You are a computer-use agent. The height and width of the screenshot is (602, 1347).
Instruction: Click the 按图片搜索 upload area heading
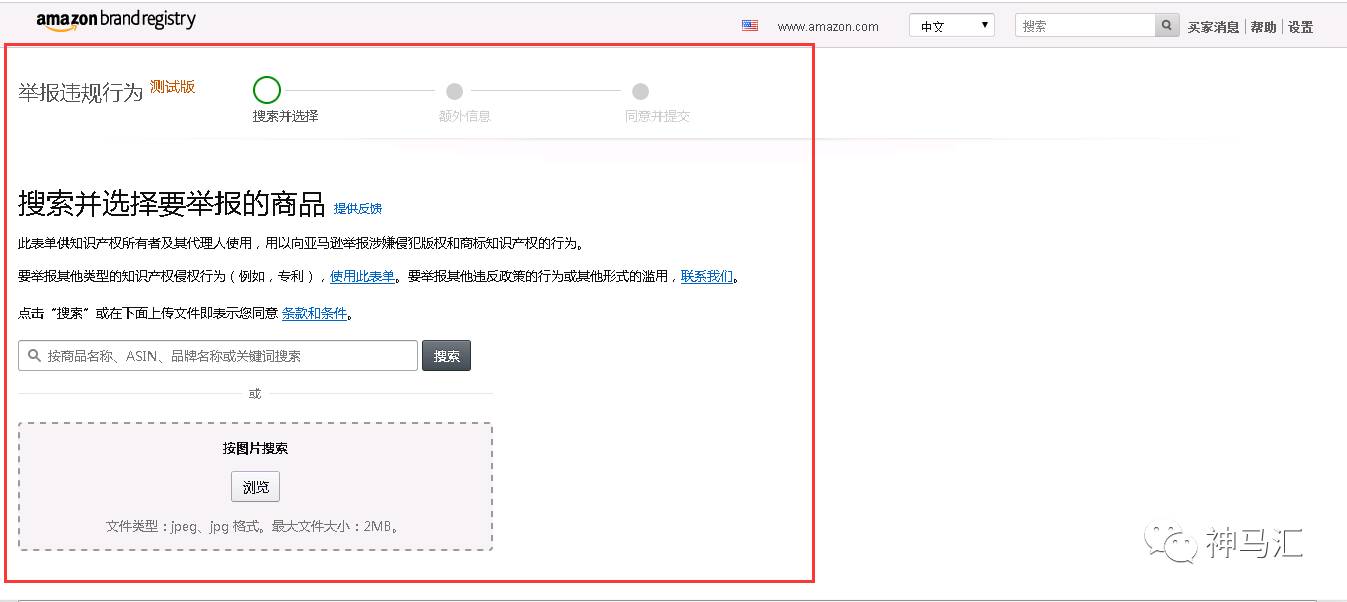click(255, 448)
